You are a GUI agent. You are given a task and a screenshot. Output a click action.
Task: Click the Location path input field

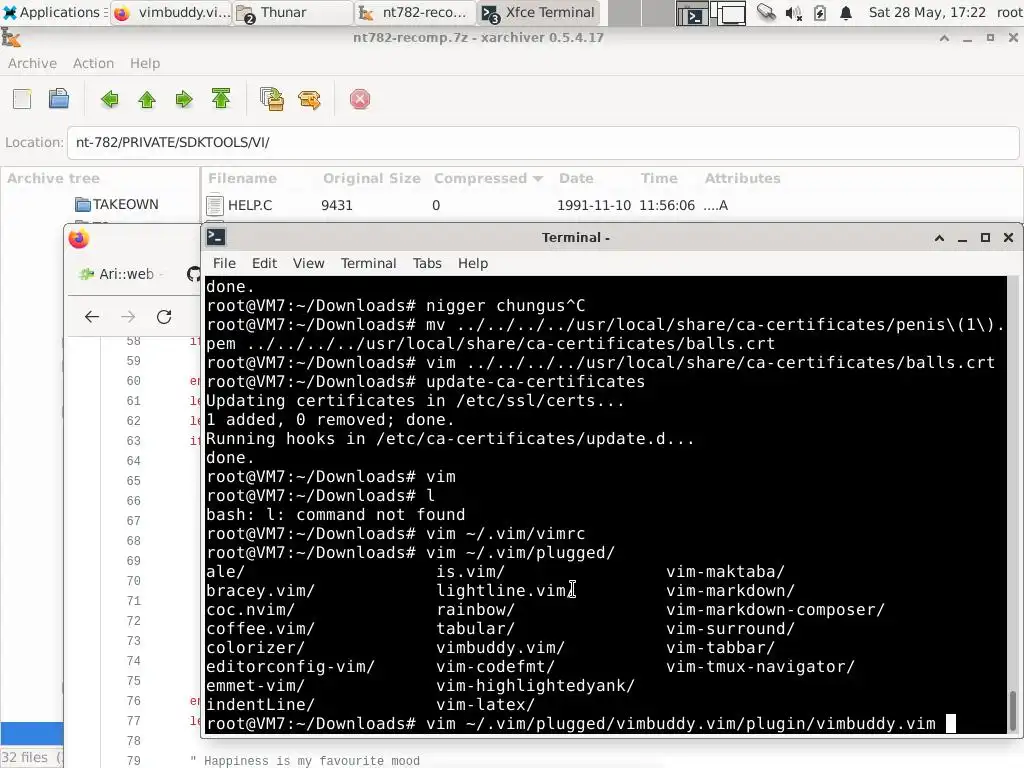(x=543, y=142)
